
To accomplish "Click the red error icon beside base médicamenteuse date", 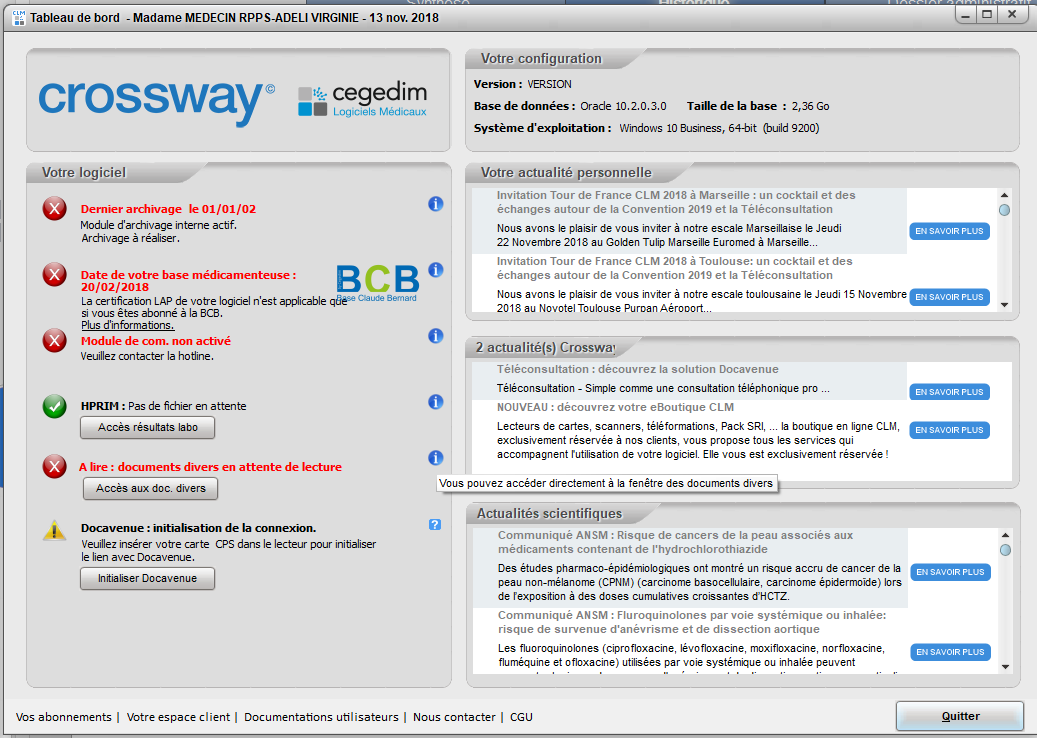I will (54, 274).
